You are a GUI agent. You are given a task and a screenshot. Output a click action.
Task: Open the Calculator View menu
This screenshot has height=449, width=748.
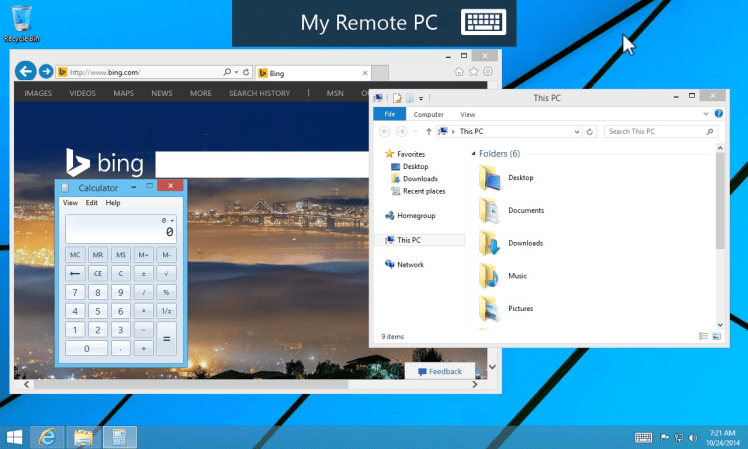pos(70,203)
